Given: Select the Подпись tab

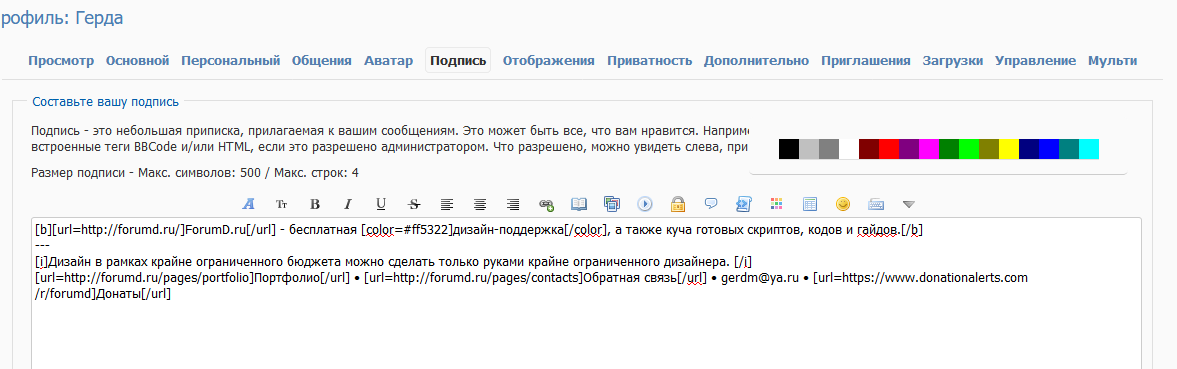Looking at the screenshot, I should coord(458,61).
